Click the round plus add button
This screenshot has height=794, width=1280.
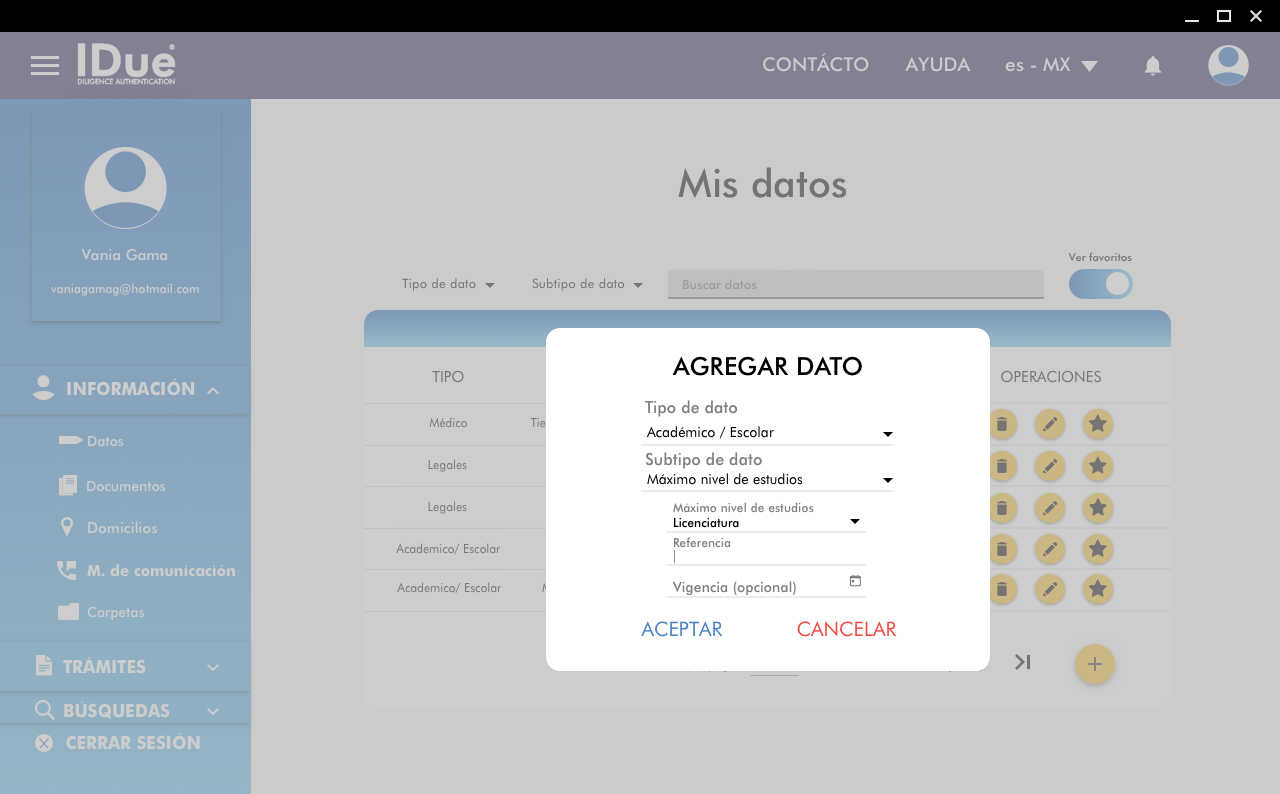[x=1094, y=664]
